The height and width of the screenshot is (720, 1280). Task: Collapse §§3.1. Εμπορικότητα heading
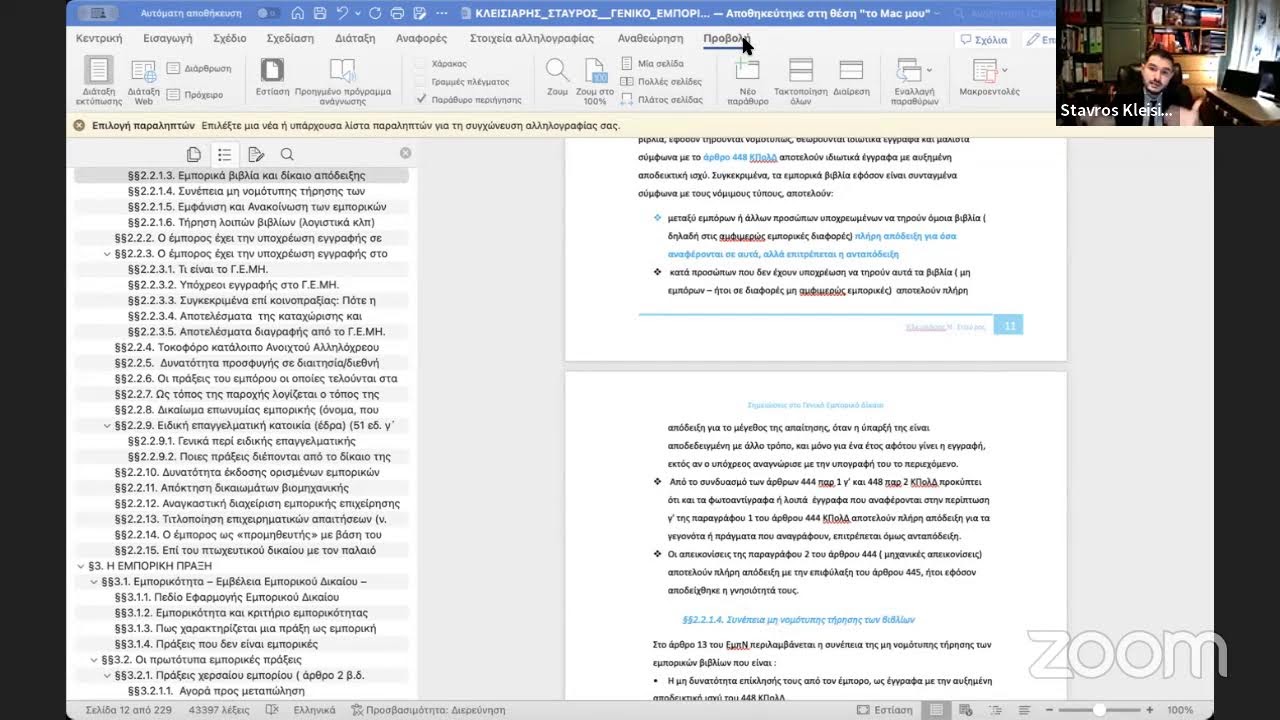pos(94,582)
